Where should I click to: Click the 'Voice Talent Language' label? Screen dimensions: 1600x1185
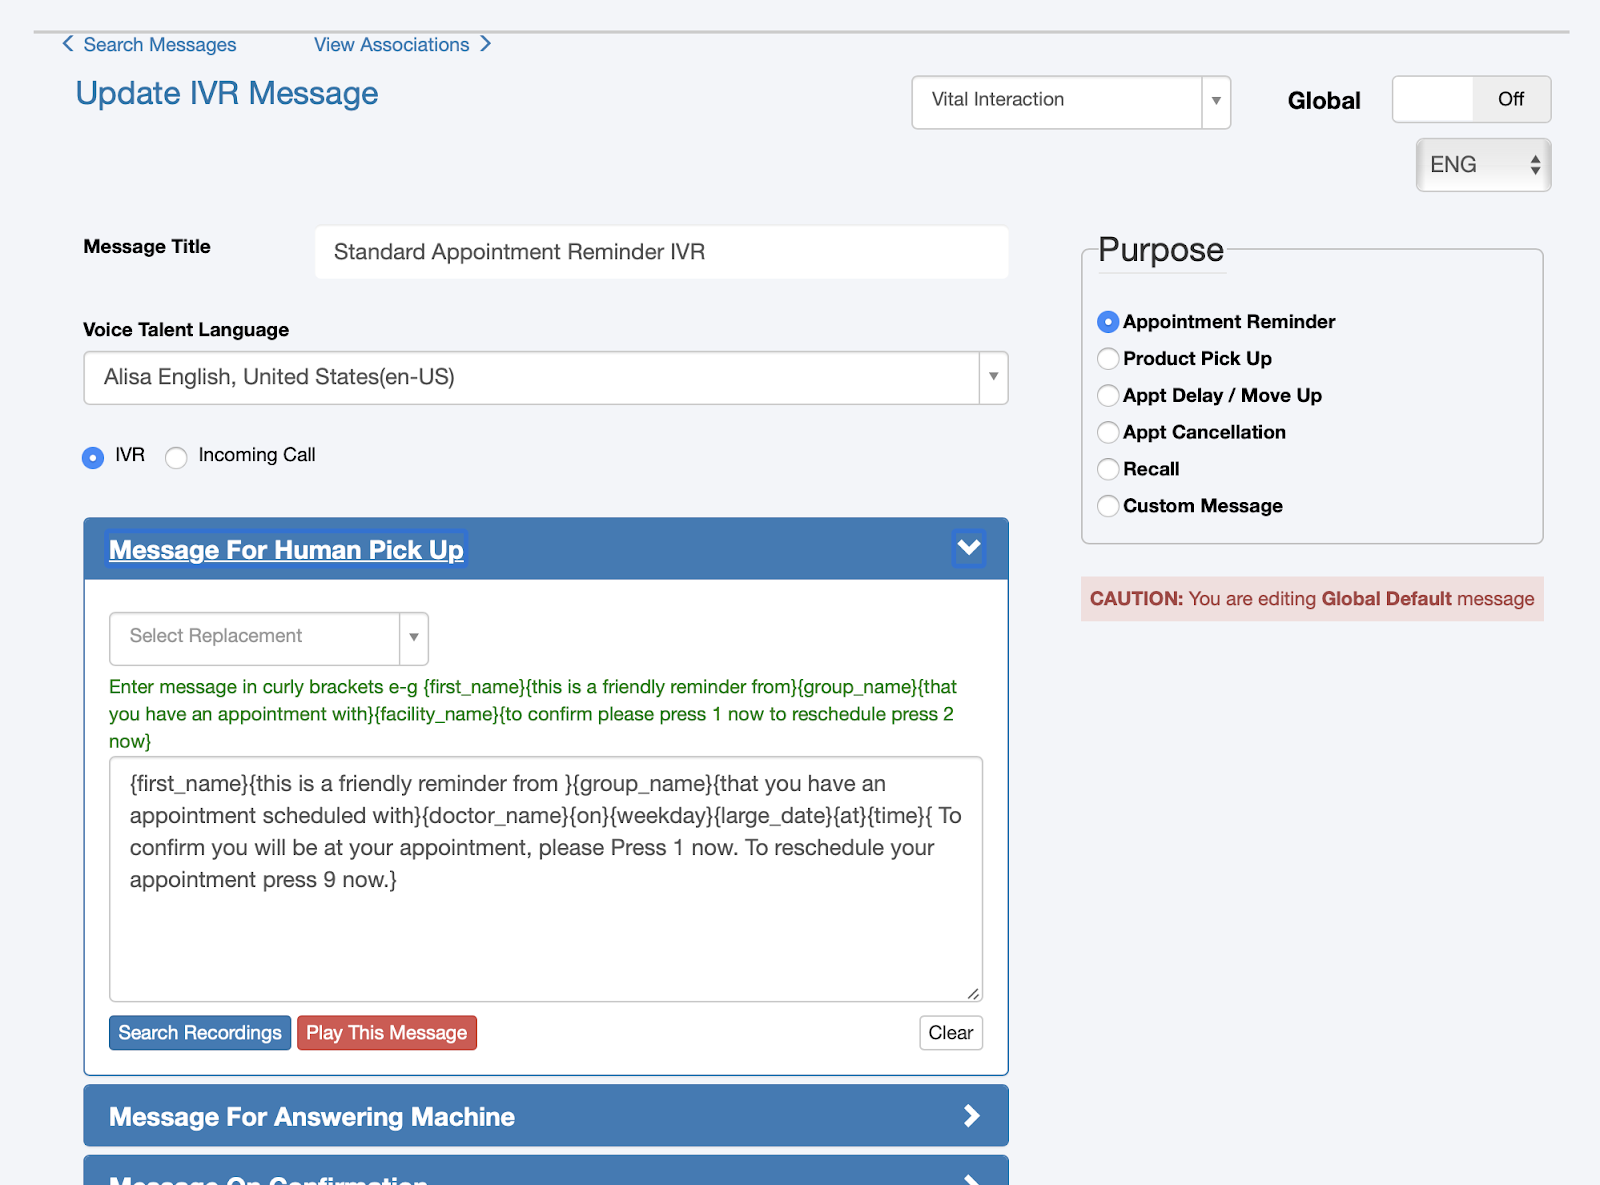(x=186, y=330)
